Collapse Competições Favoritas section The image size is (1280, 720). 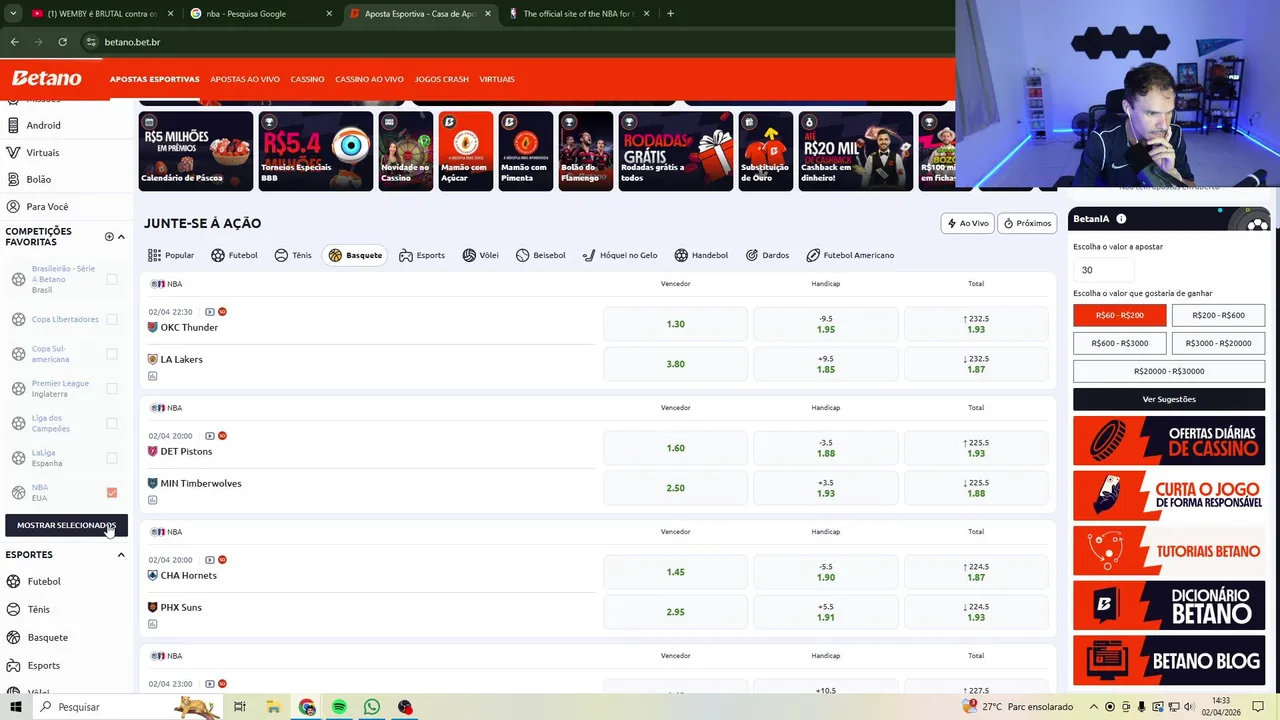click(121, 237)
